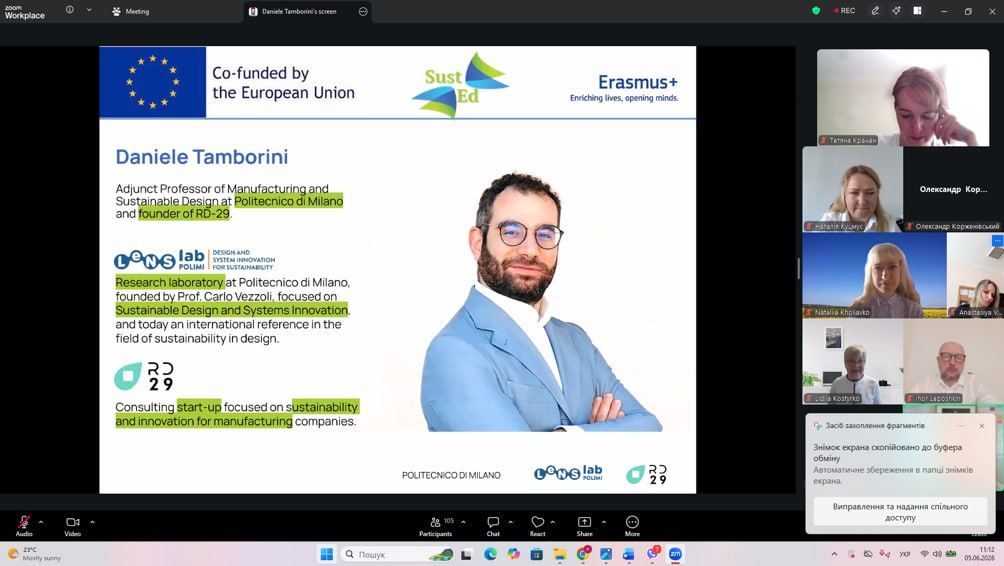Click the Share screen button
This screenshot has width=1004, height=566.
[x=585, y=526]
